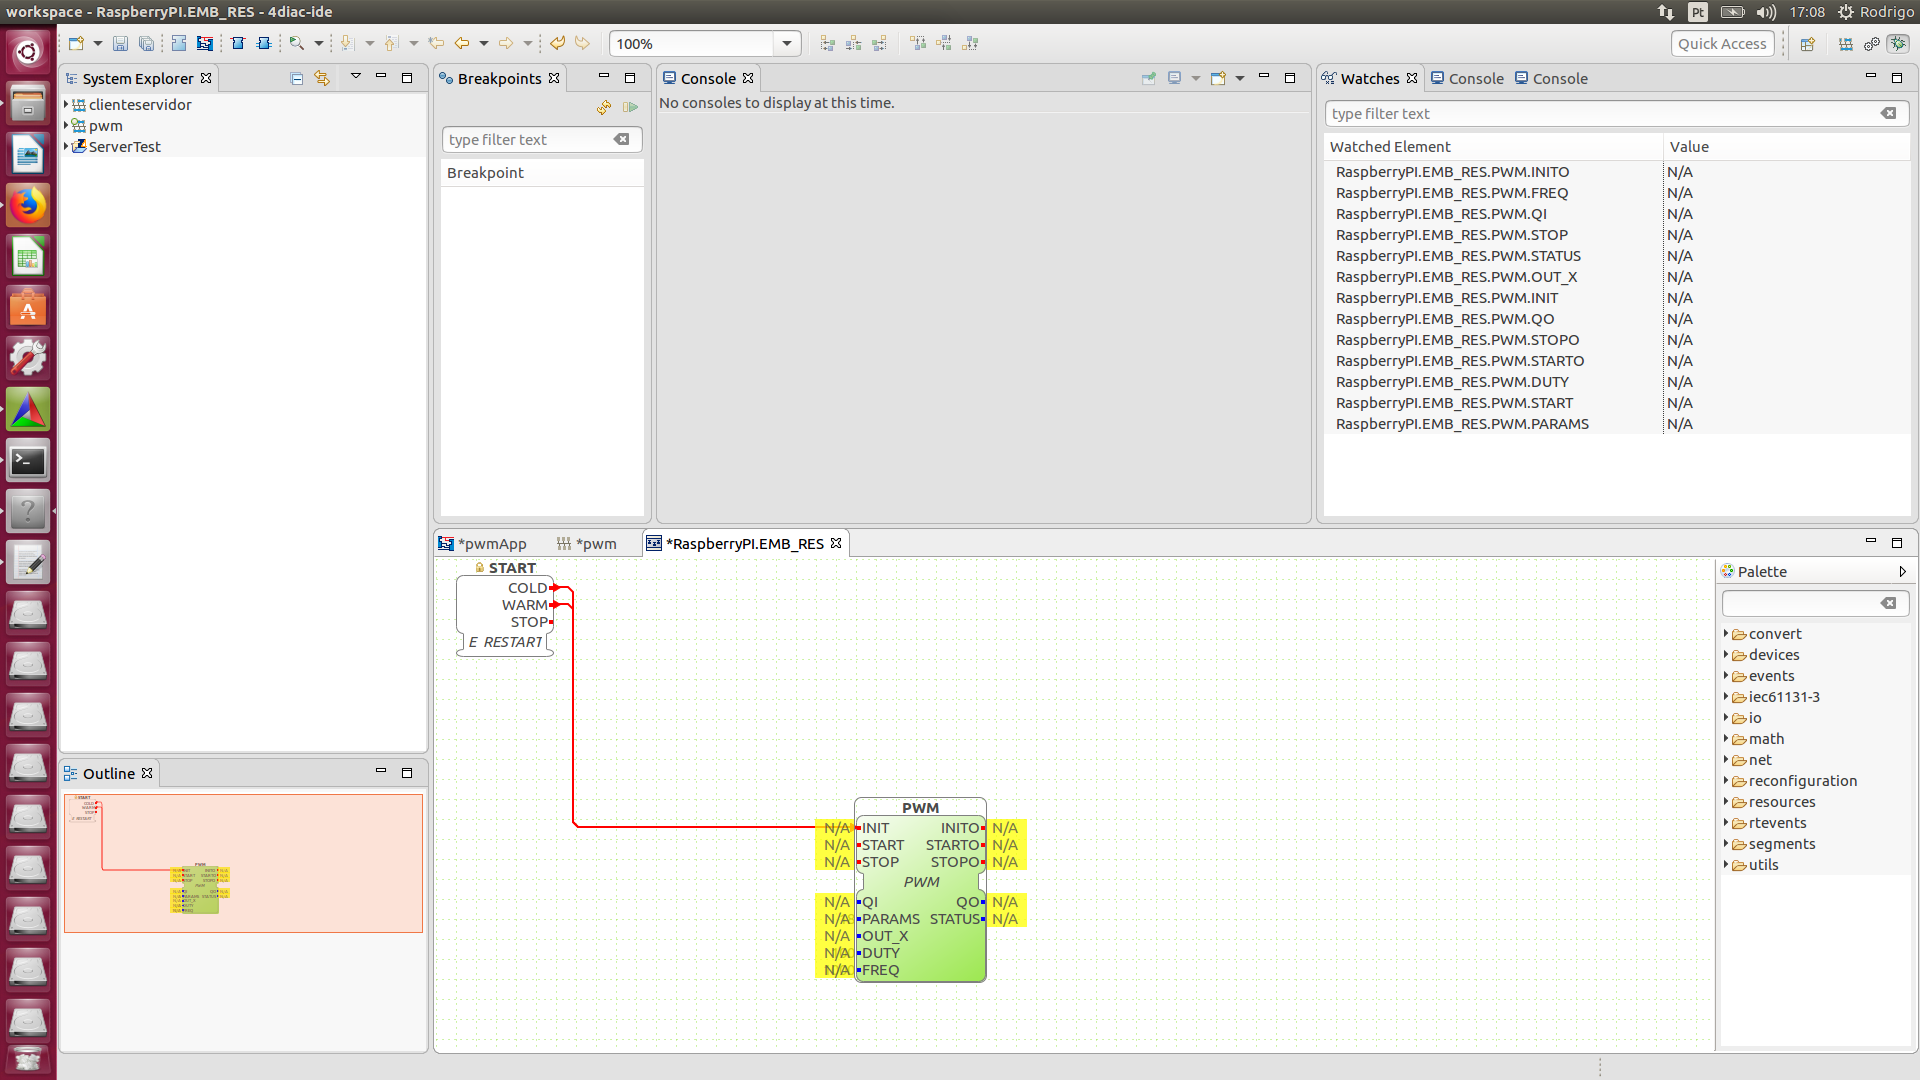Open the math folder in Palette
Image resolution: width=1920 pixels, height=1080 pixels.
tap(1765, 739)
